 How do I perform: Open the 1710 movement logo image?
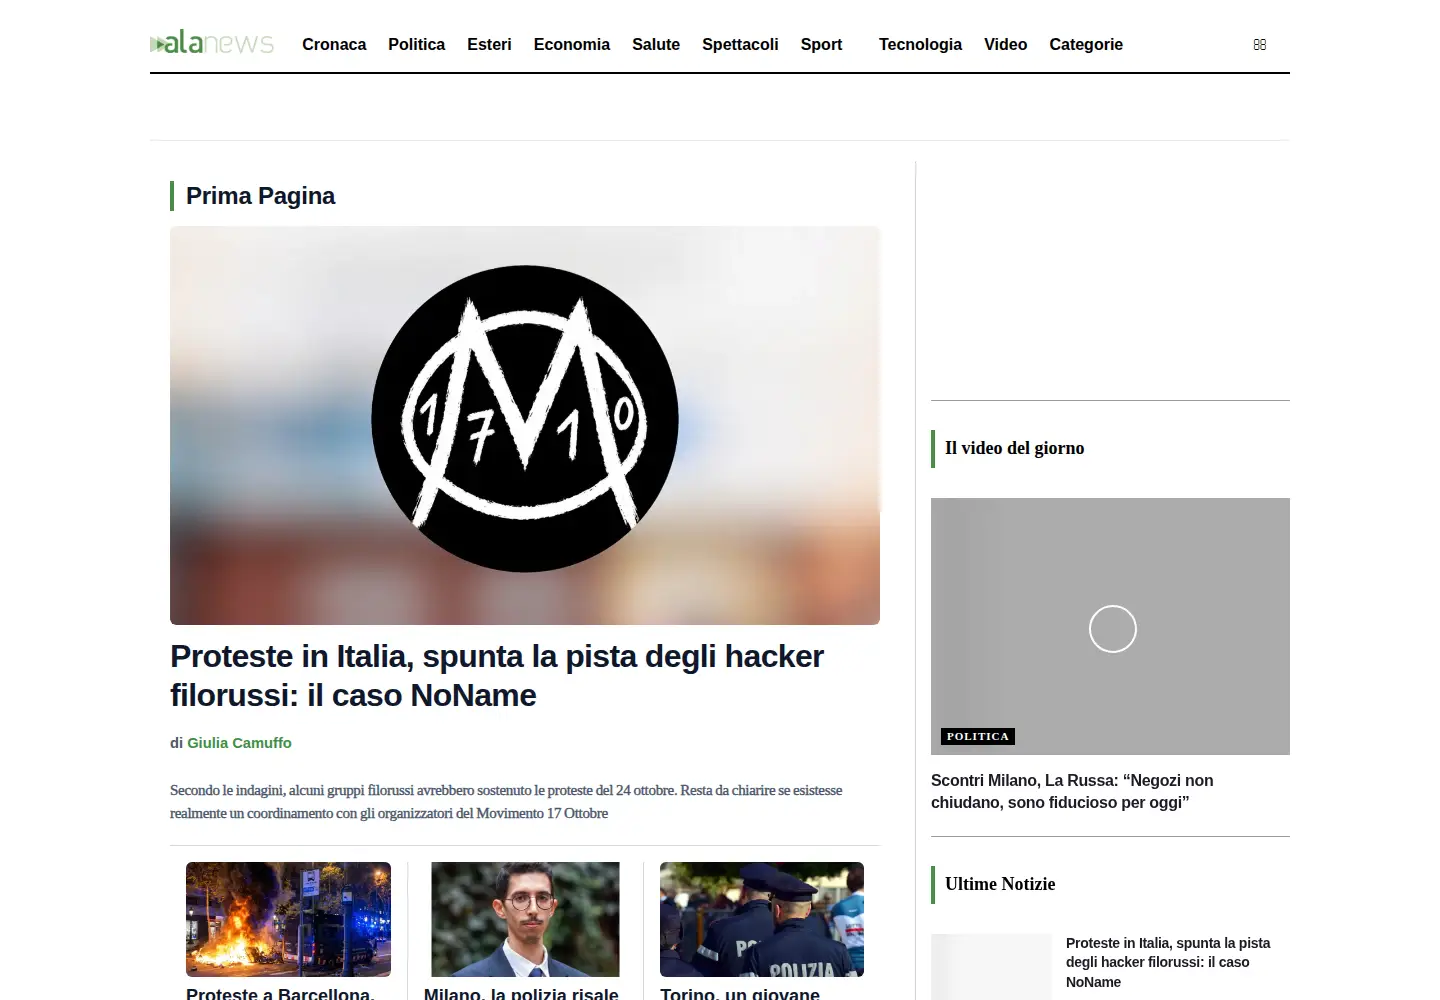pos(525,425)
